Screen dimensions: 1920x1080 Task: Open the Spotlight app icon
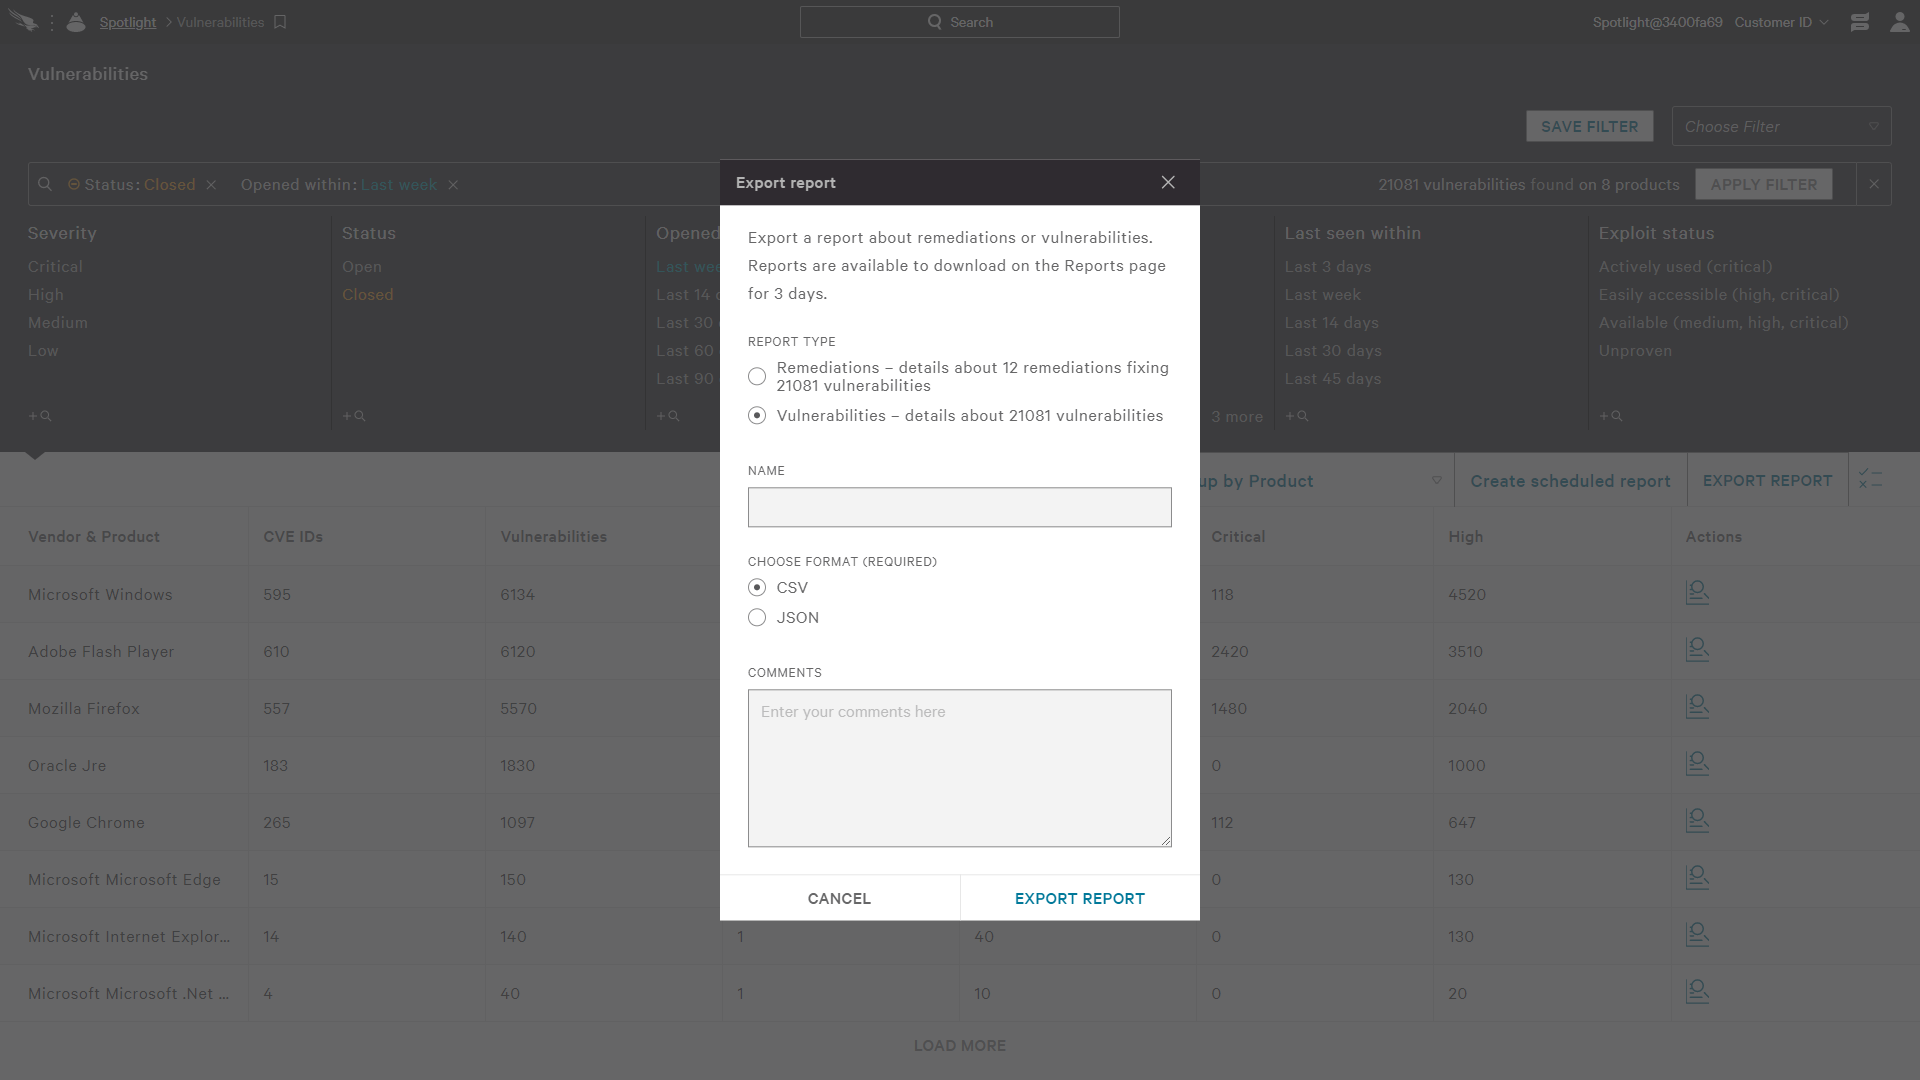coord(76,22)
